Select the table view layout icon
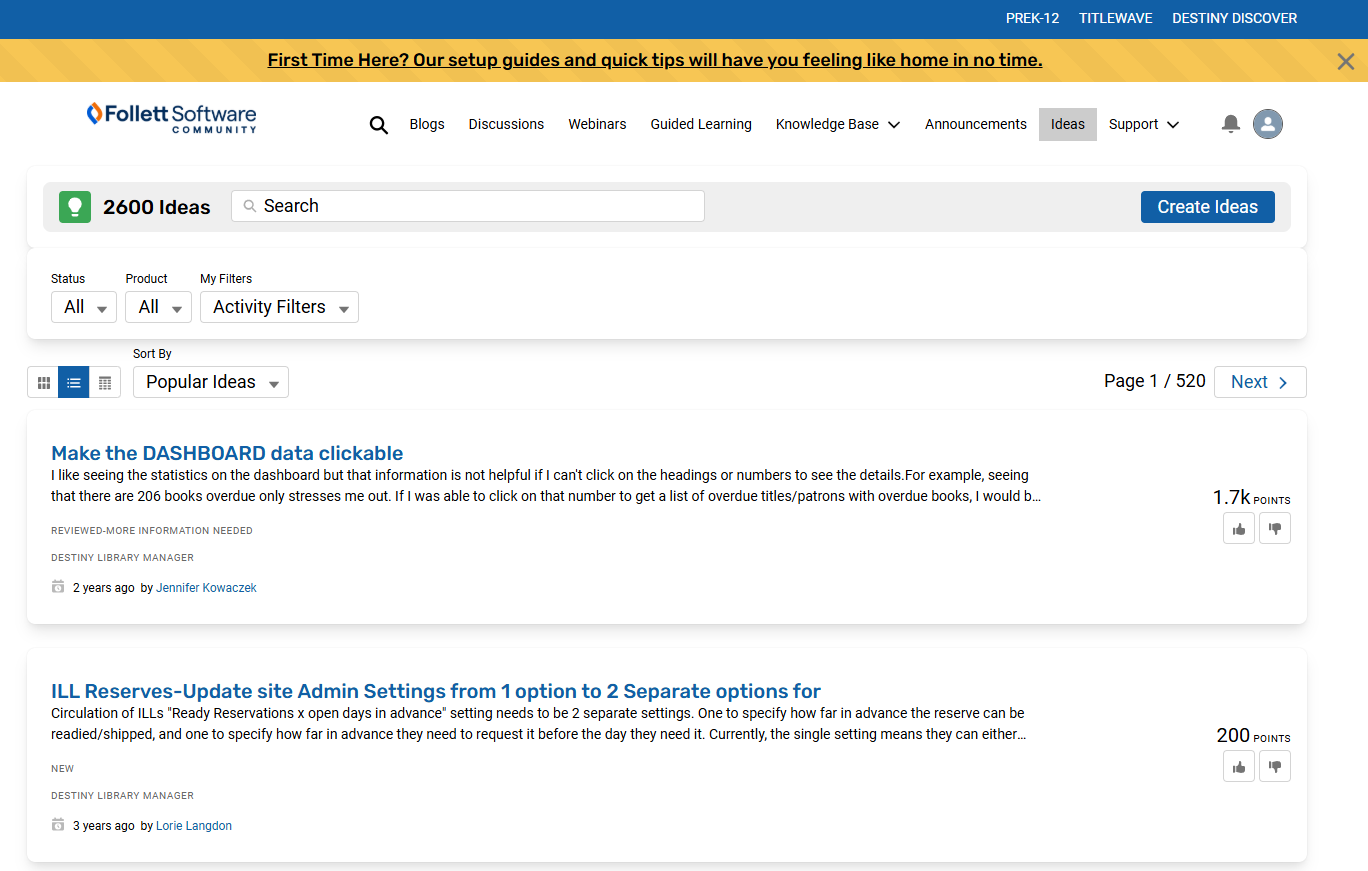Image resolution: width=1368 pixels, height=871 pixels. coord(104,382)
